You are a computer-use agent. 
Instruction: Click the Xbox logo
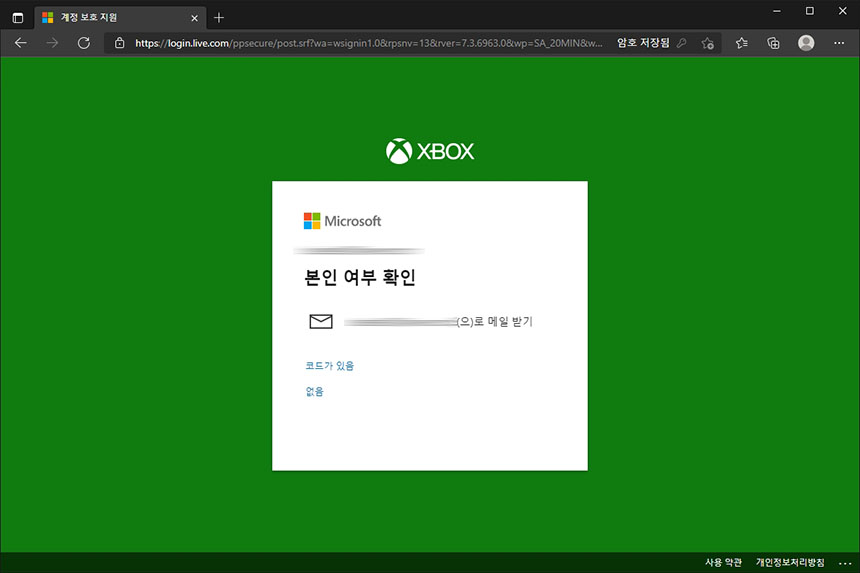point(429,151)
